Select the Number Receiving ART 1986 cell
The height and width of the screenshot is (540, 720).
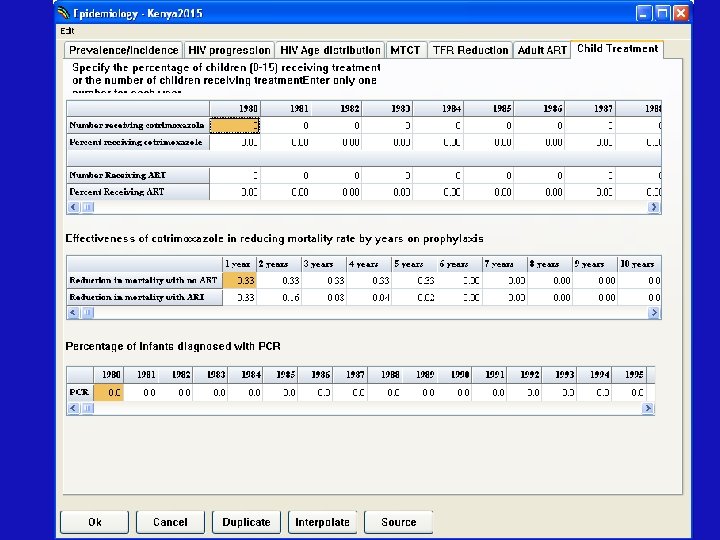tap(539, 175)
